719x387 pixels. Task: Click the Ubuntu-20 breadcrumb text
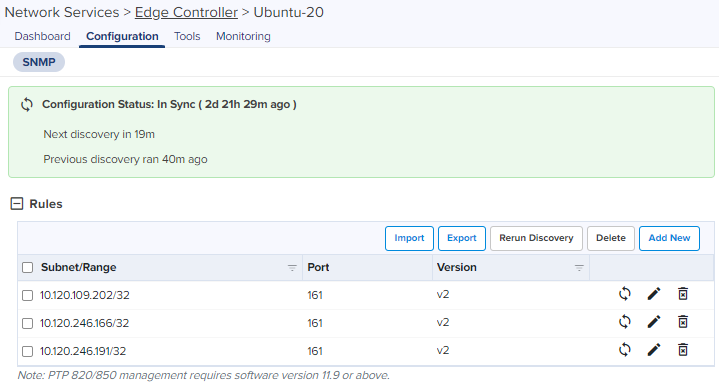(x=288, y=12)
